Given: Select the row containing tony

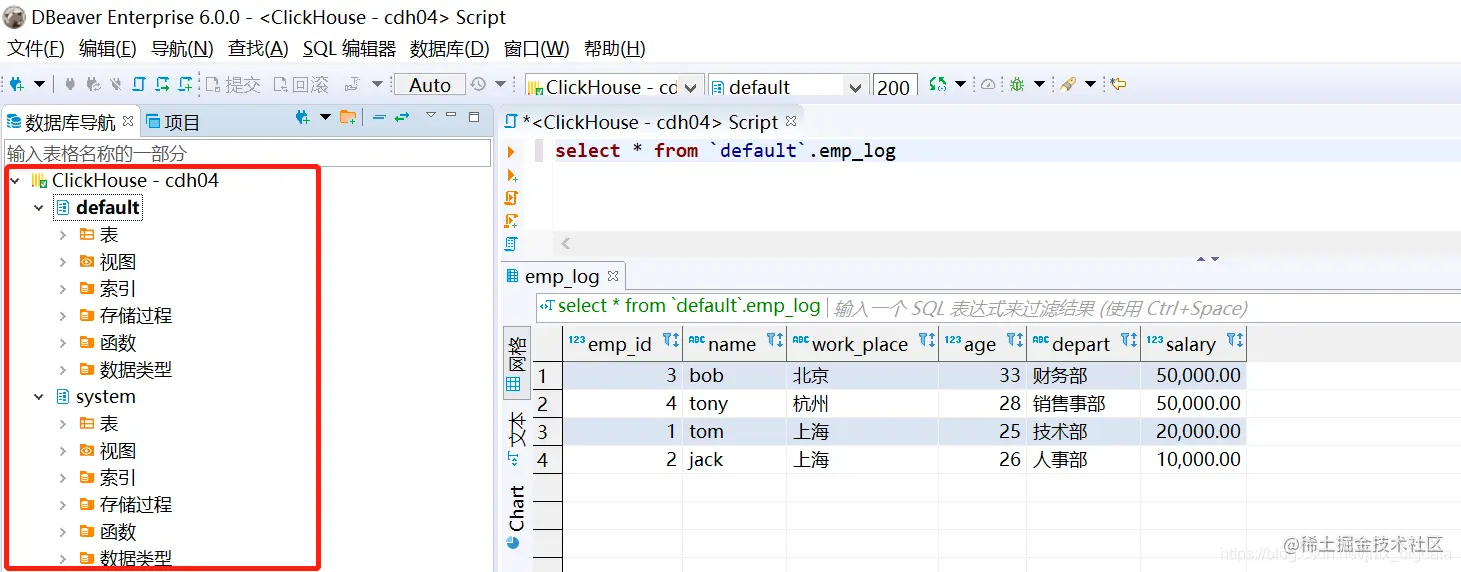Looking at the screenshot, I should [x=890, y=404].
